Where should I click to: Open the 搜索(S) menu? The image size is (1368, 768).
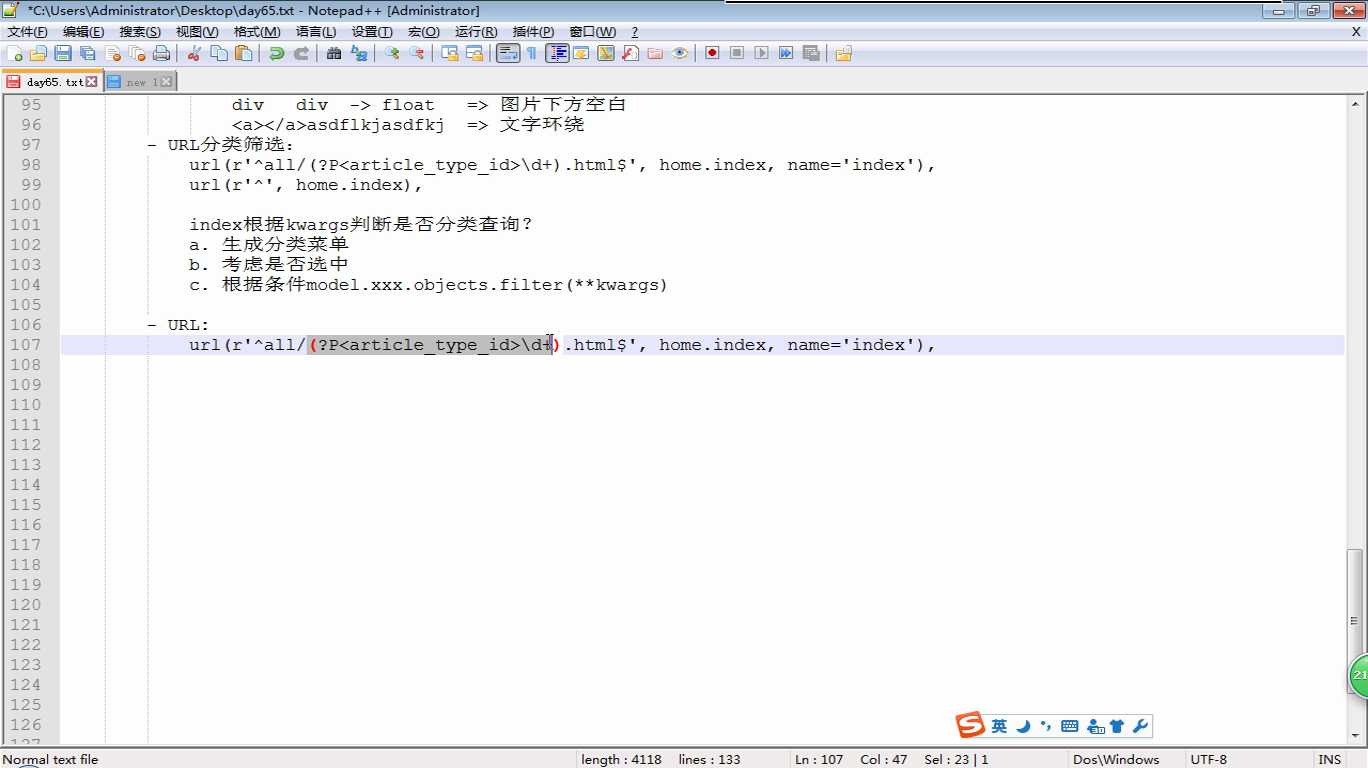tap(140, 32)
